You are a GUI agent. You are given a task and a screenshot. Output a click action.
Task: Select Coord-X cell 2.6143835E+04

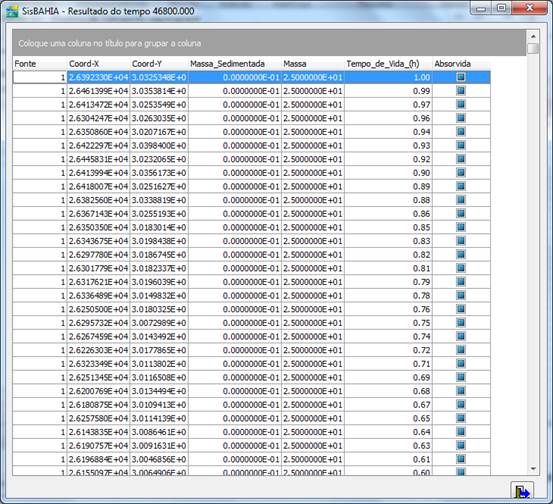[98, 432]
